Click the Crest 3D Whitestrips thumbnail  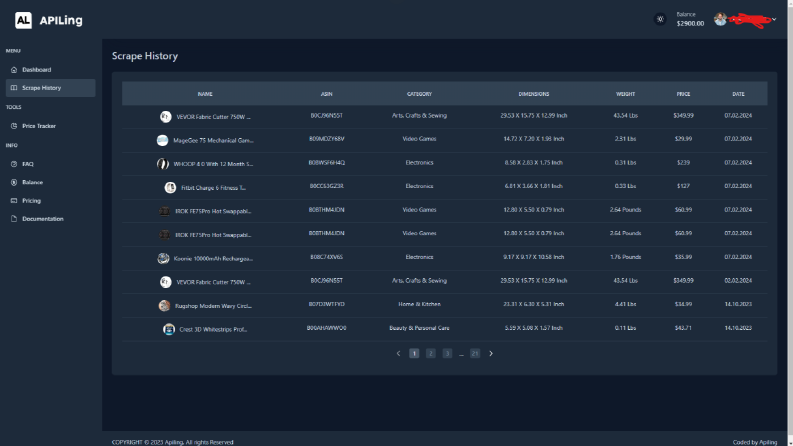pos(169,329)
